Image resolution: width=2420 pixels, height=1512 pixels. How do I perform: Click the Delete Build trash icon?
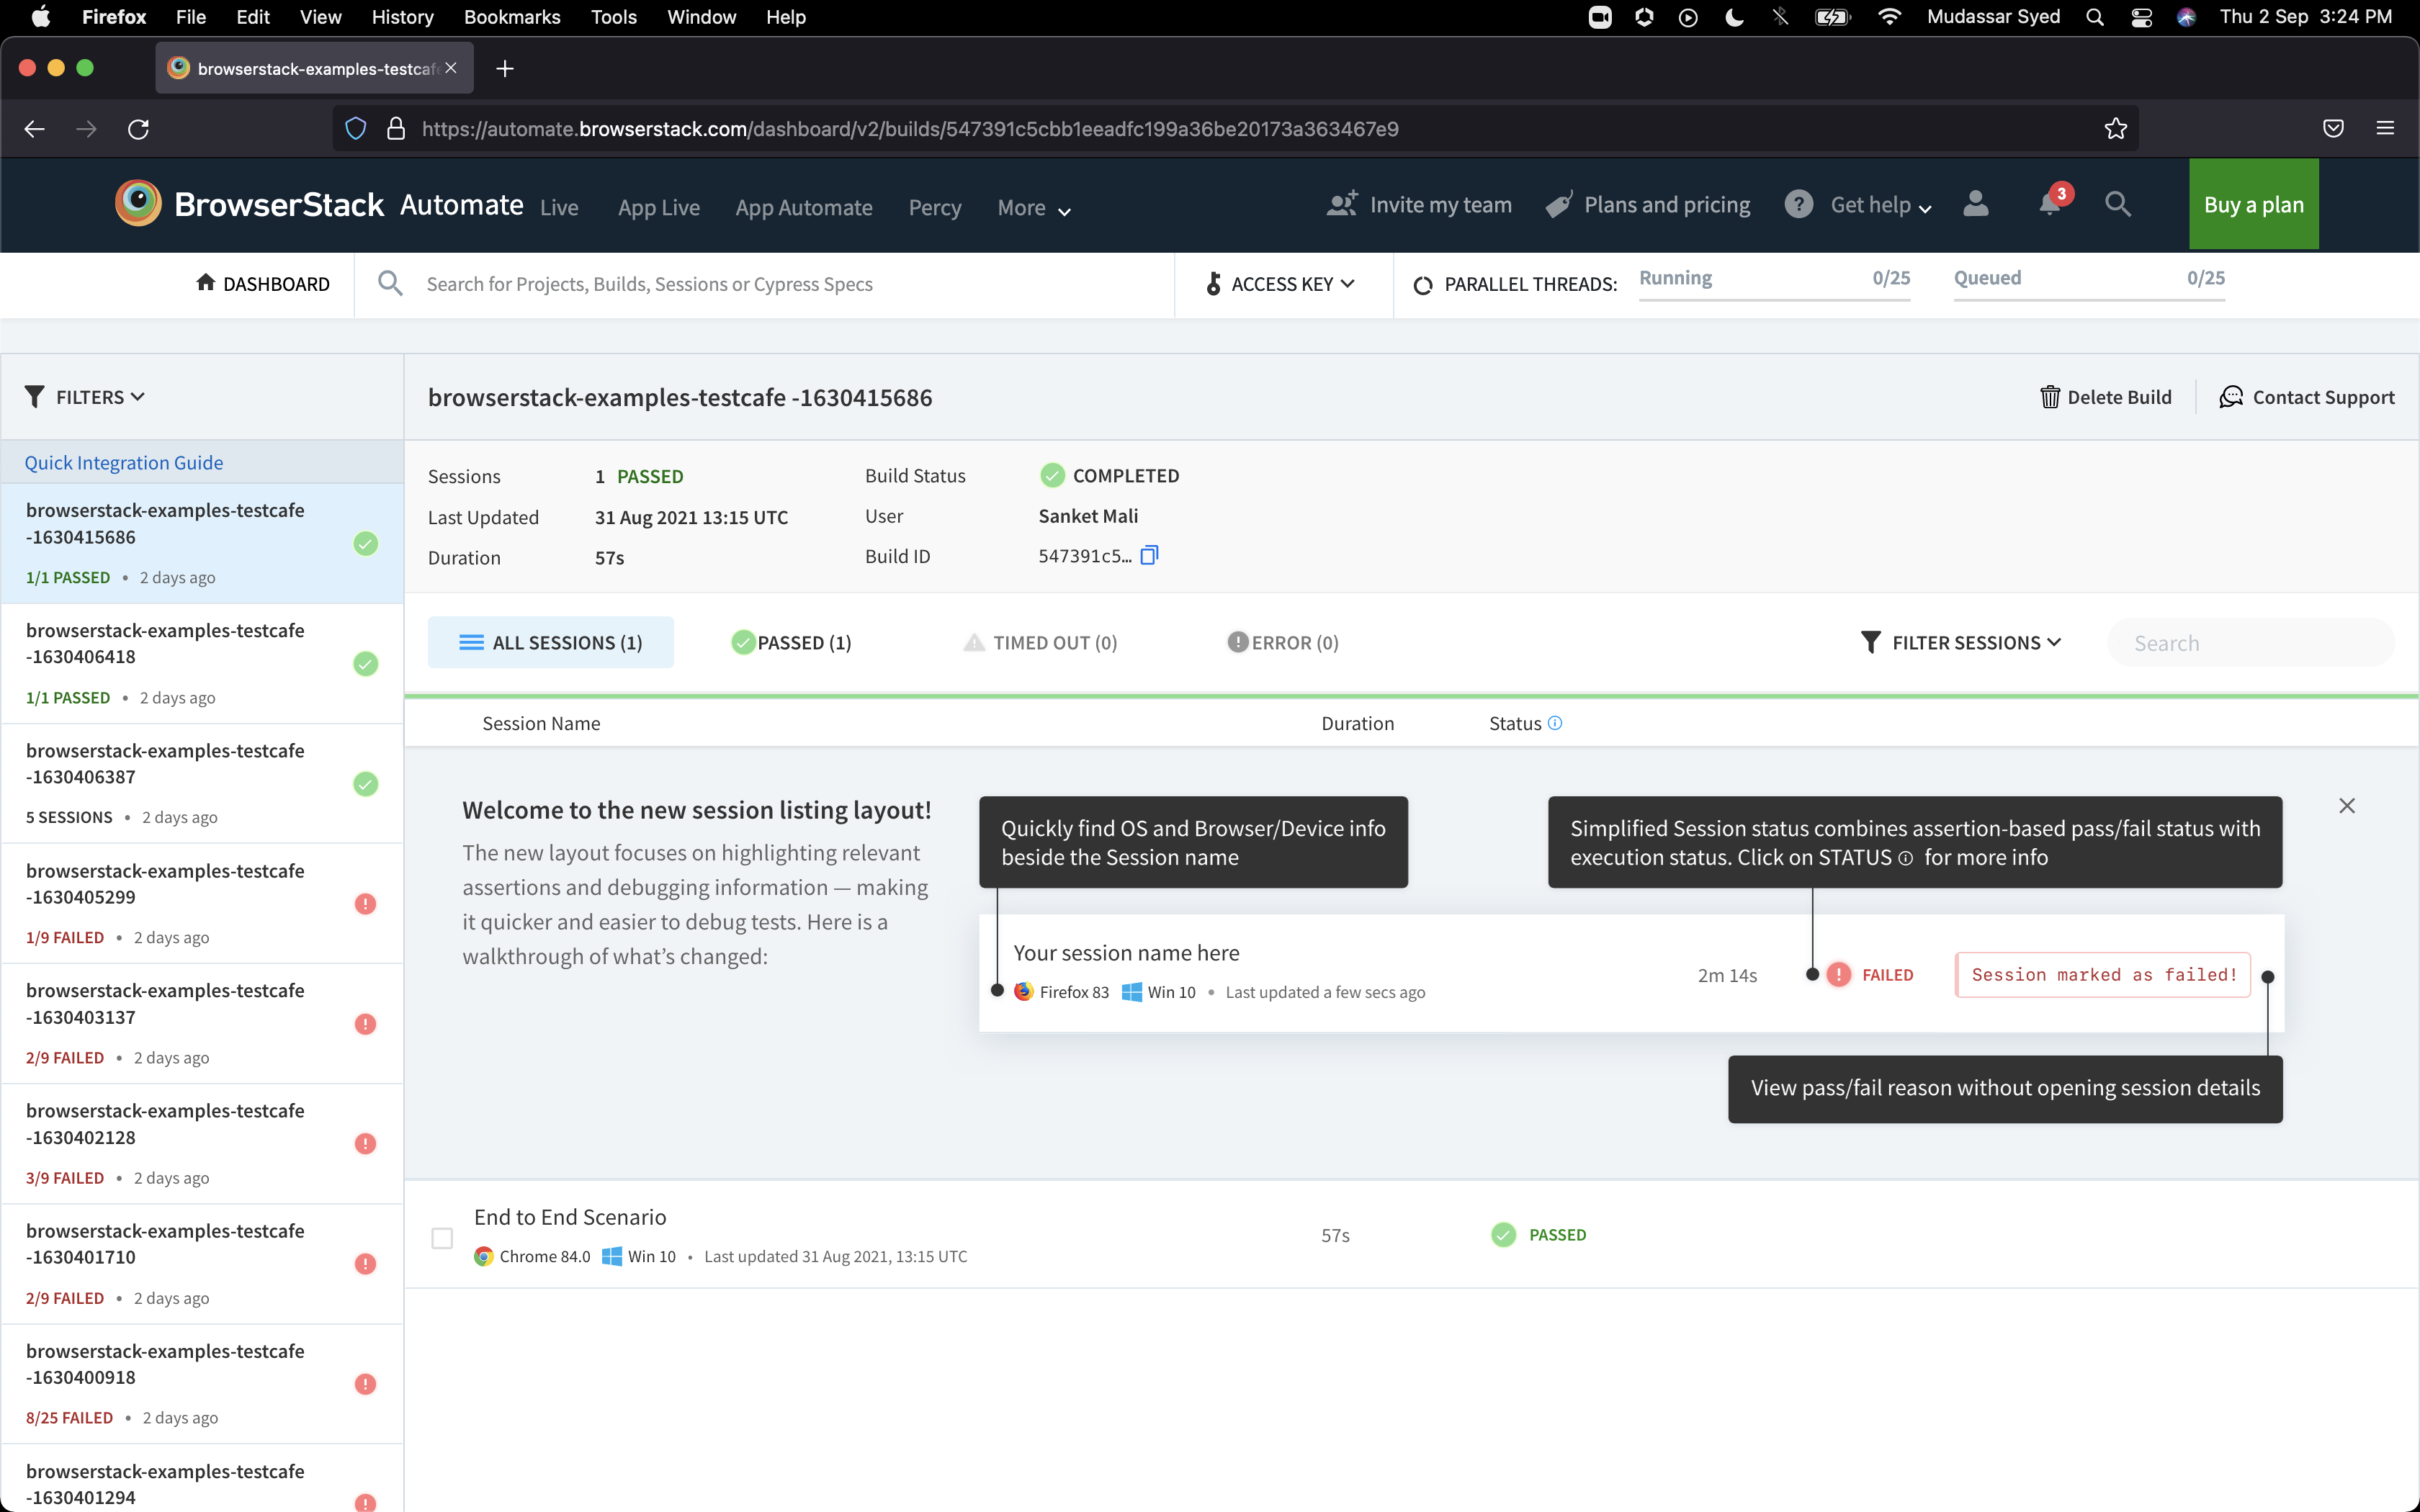pos(2050,397)
